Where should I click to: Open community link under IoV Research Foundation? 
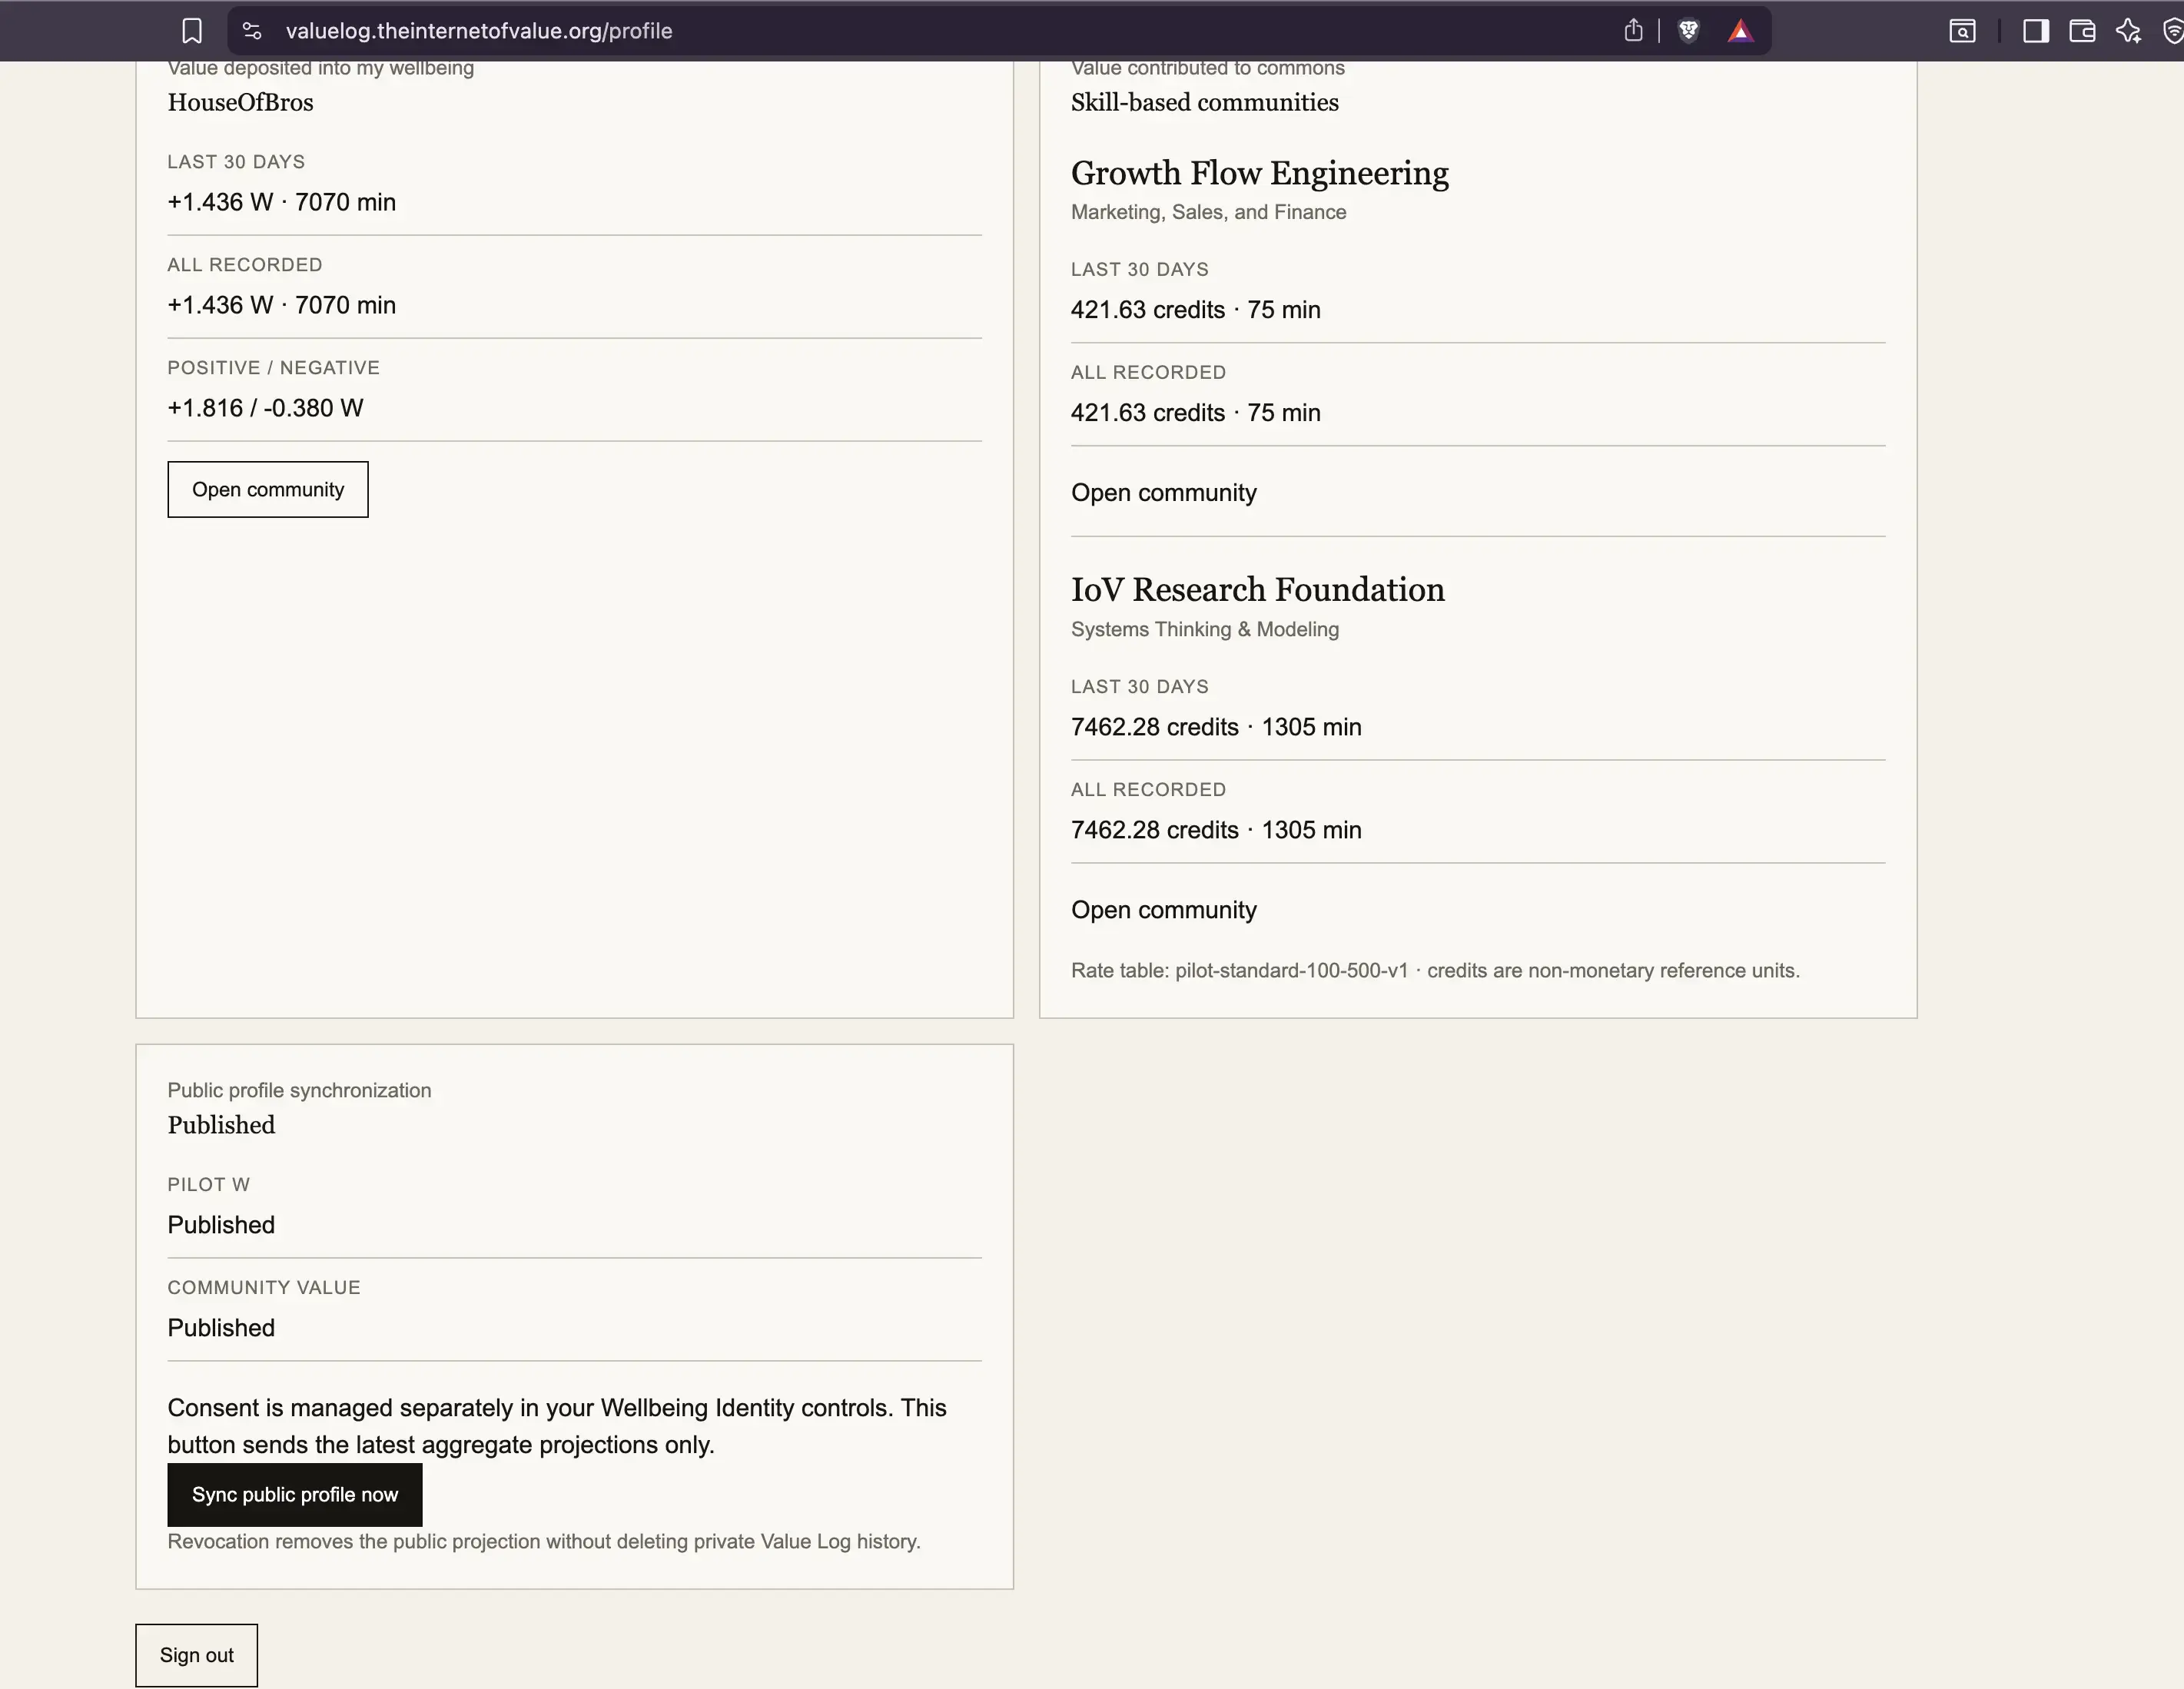pos(1164,910)
